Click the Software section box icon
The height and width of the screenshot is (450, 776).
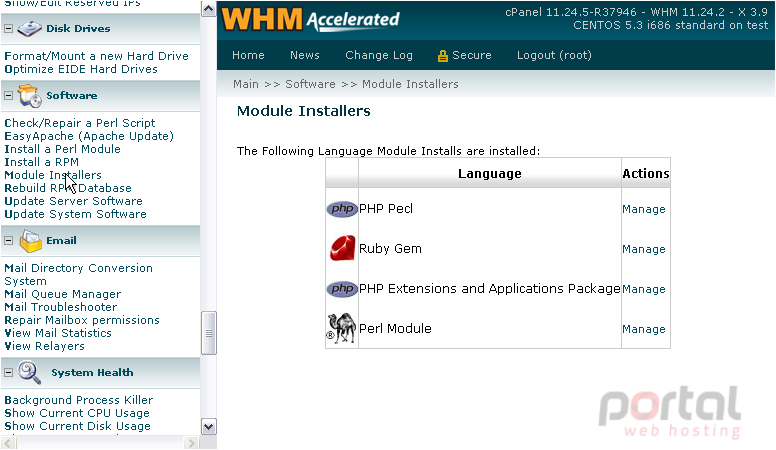point(30,96)
